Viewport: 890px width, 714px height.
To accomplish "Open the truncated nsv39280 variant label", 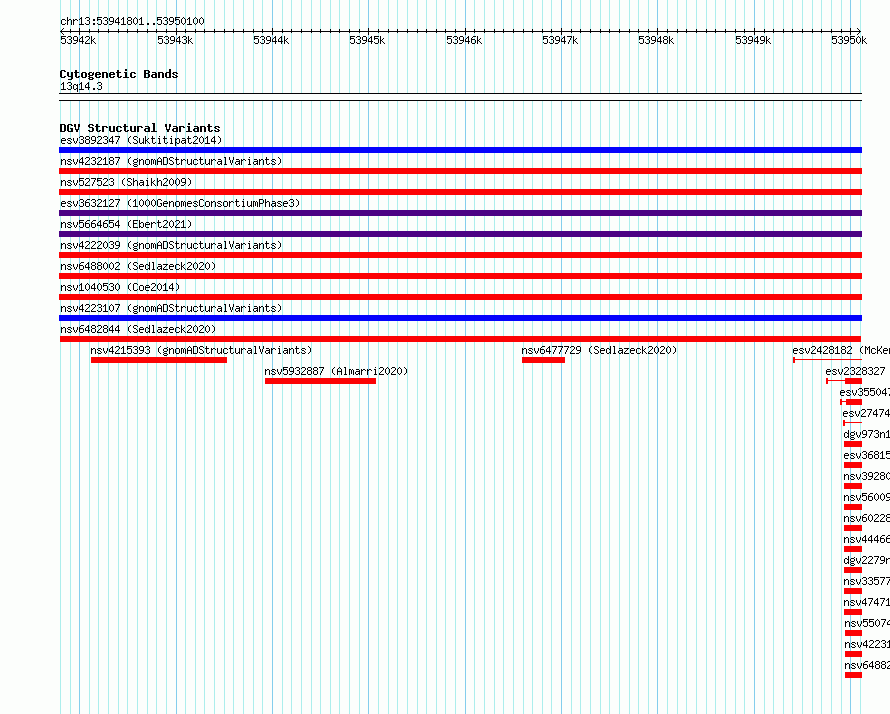I will 866,476.
